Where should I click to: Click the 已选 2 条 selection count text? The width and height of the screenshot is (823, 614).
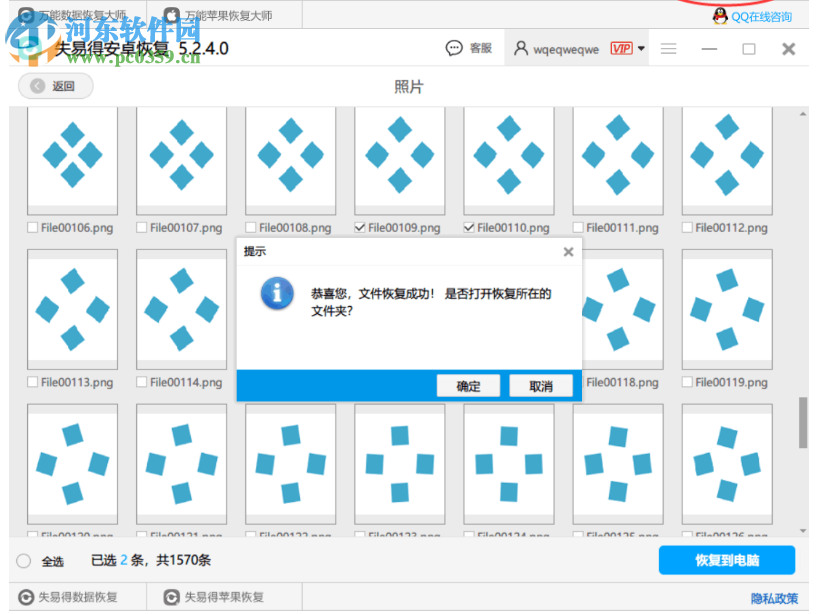click(x=118, y=560)
